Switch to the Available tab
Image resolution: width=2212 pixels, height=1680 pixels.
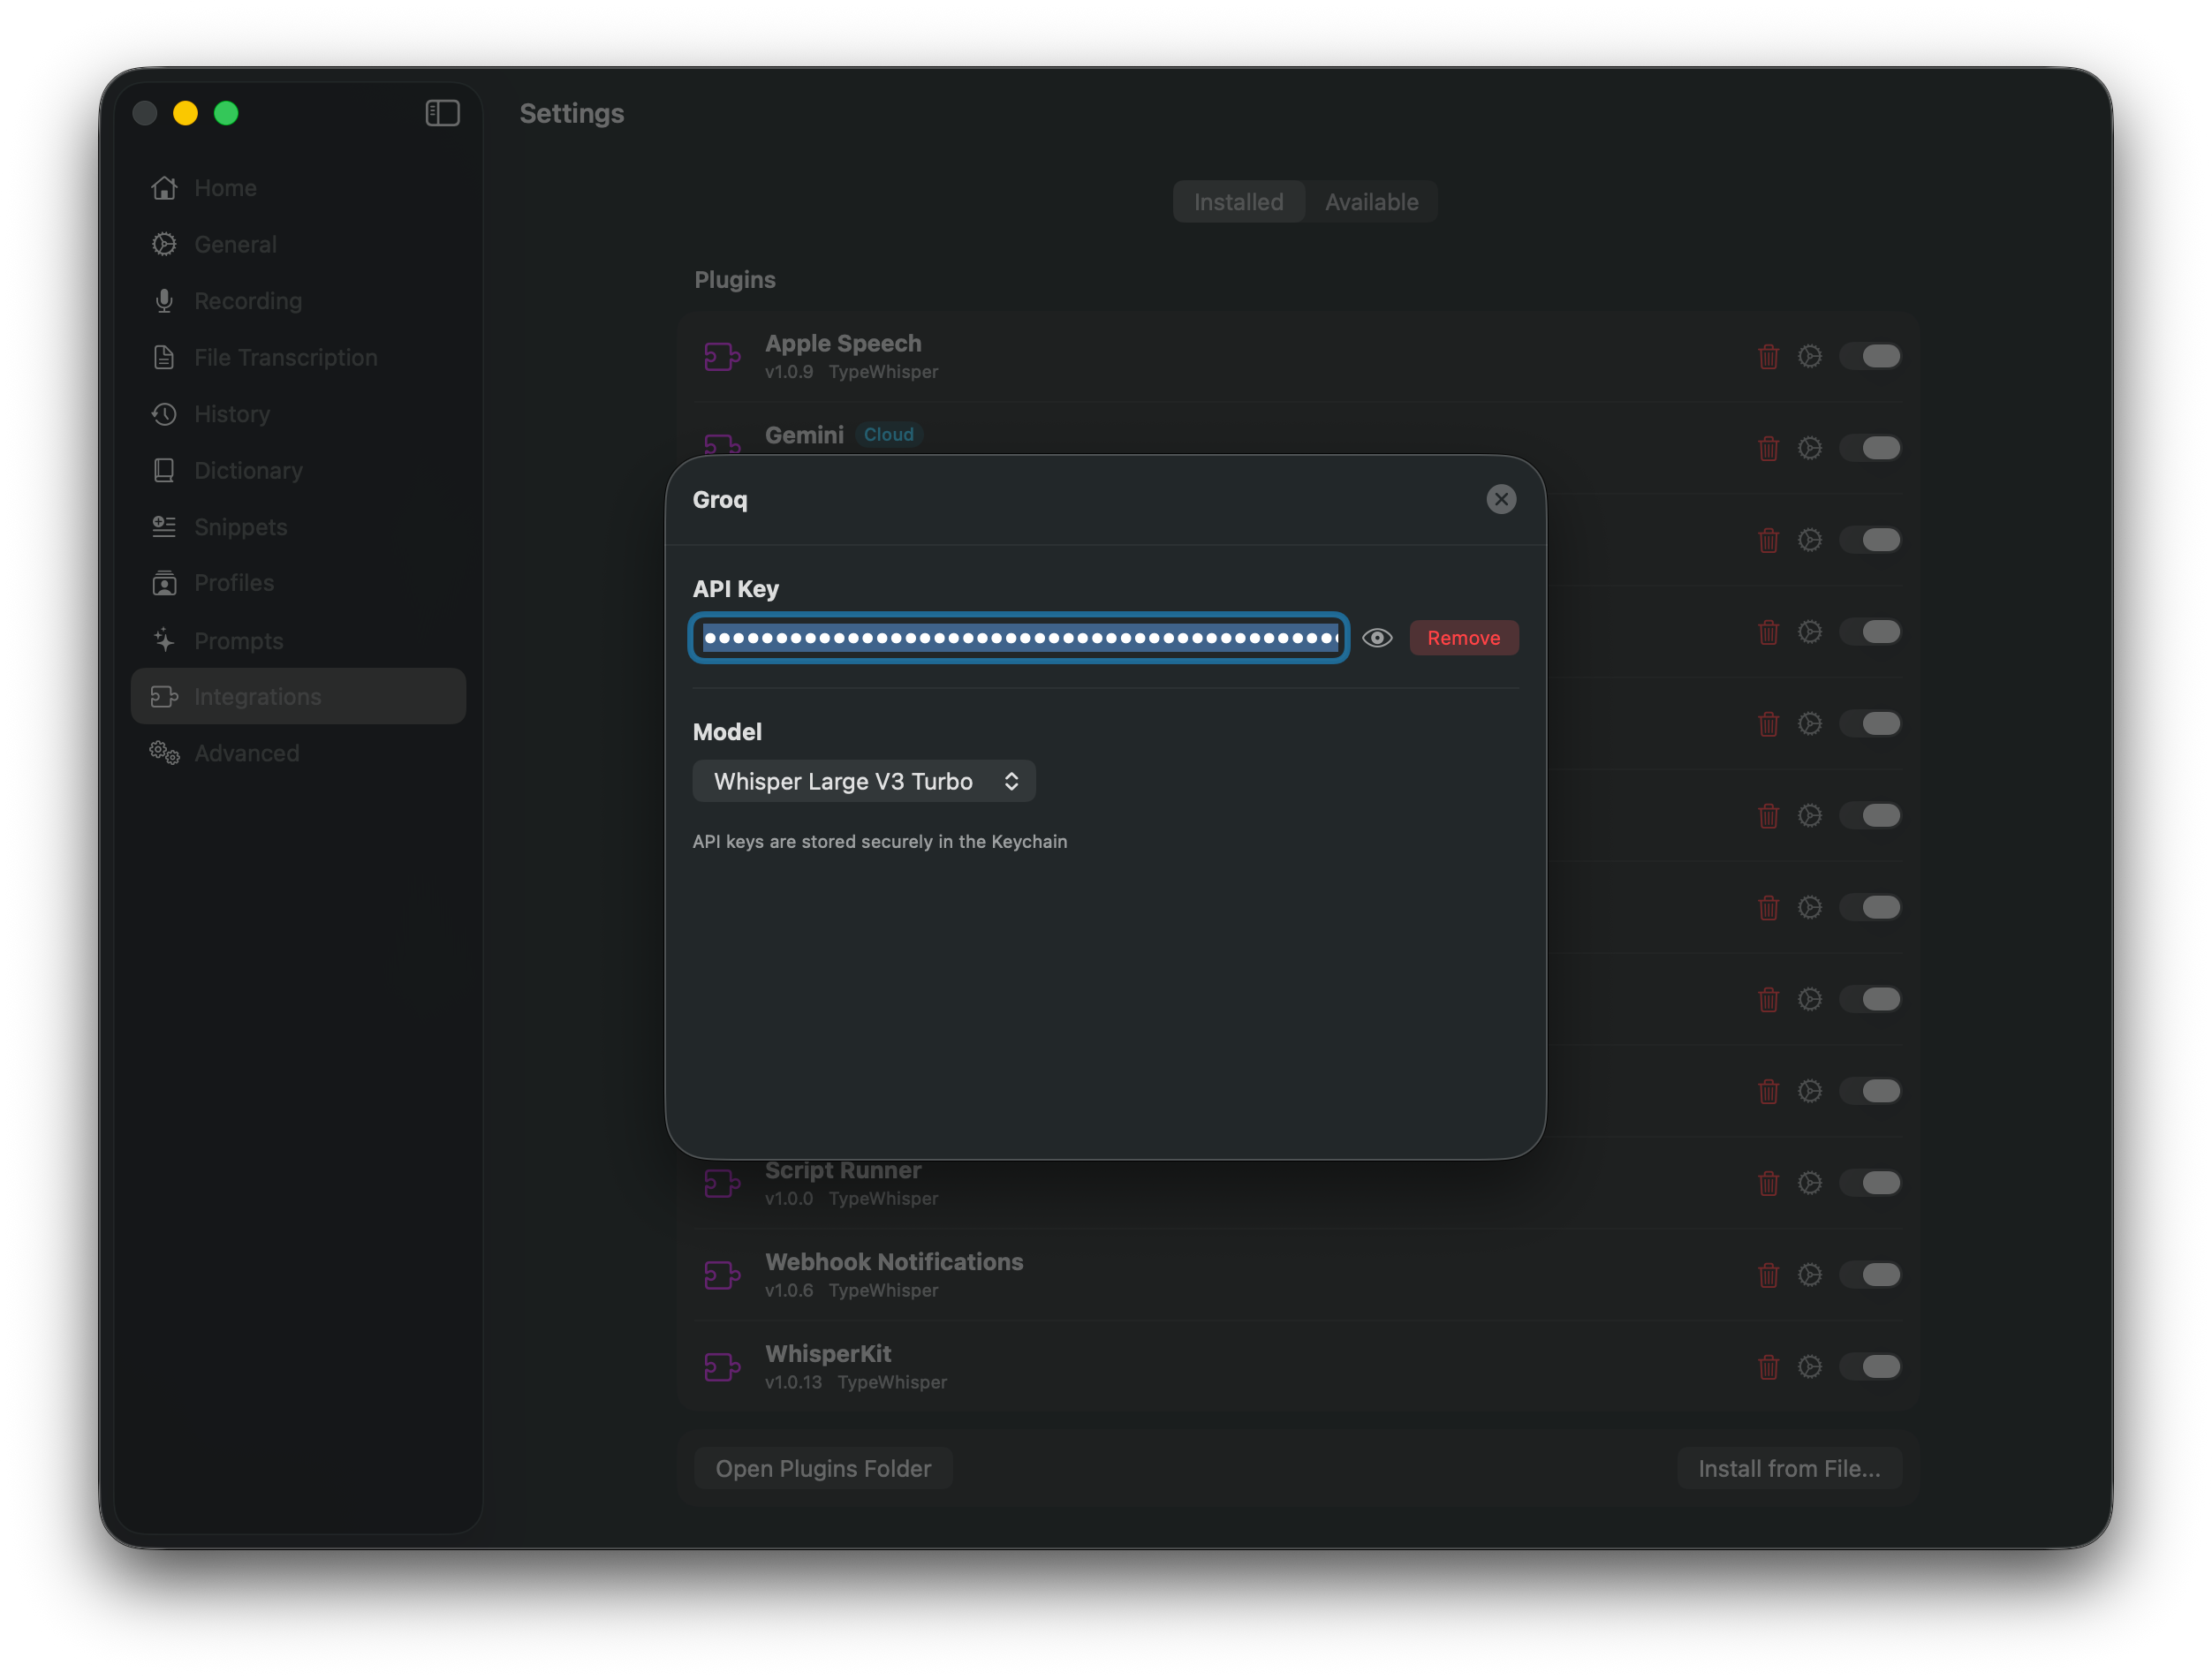[x=1371, y=202]
